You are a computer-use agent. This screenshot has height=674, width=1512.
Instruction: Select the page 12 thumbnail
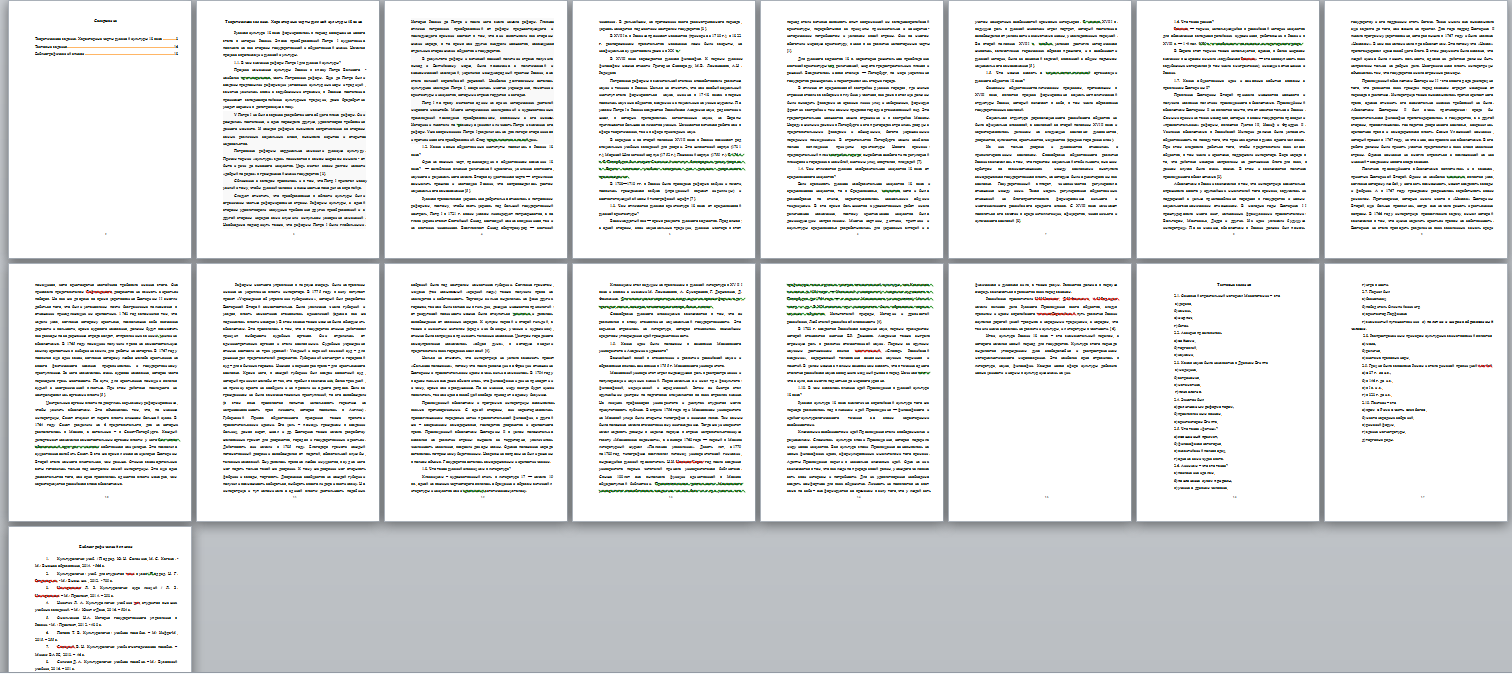click(663, 391)
